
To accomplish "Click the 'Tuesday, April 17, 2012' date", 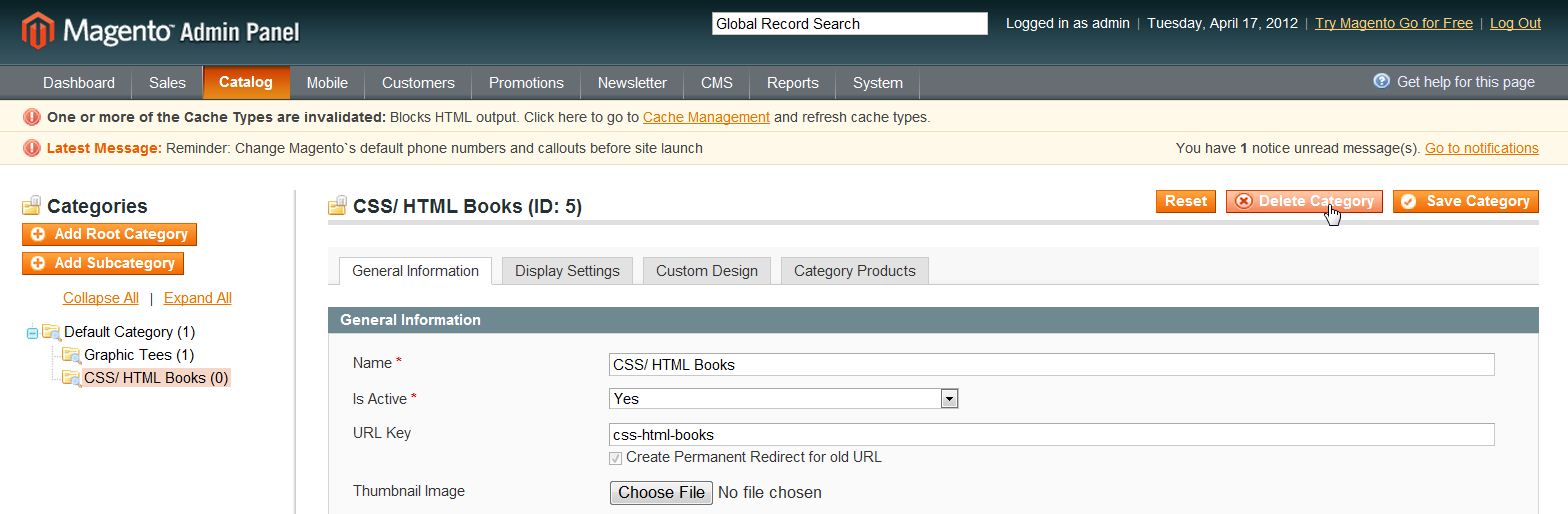I will [x=1222, y=23].
